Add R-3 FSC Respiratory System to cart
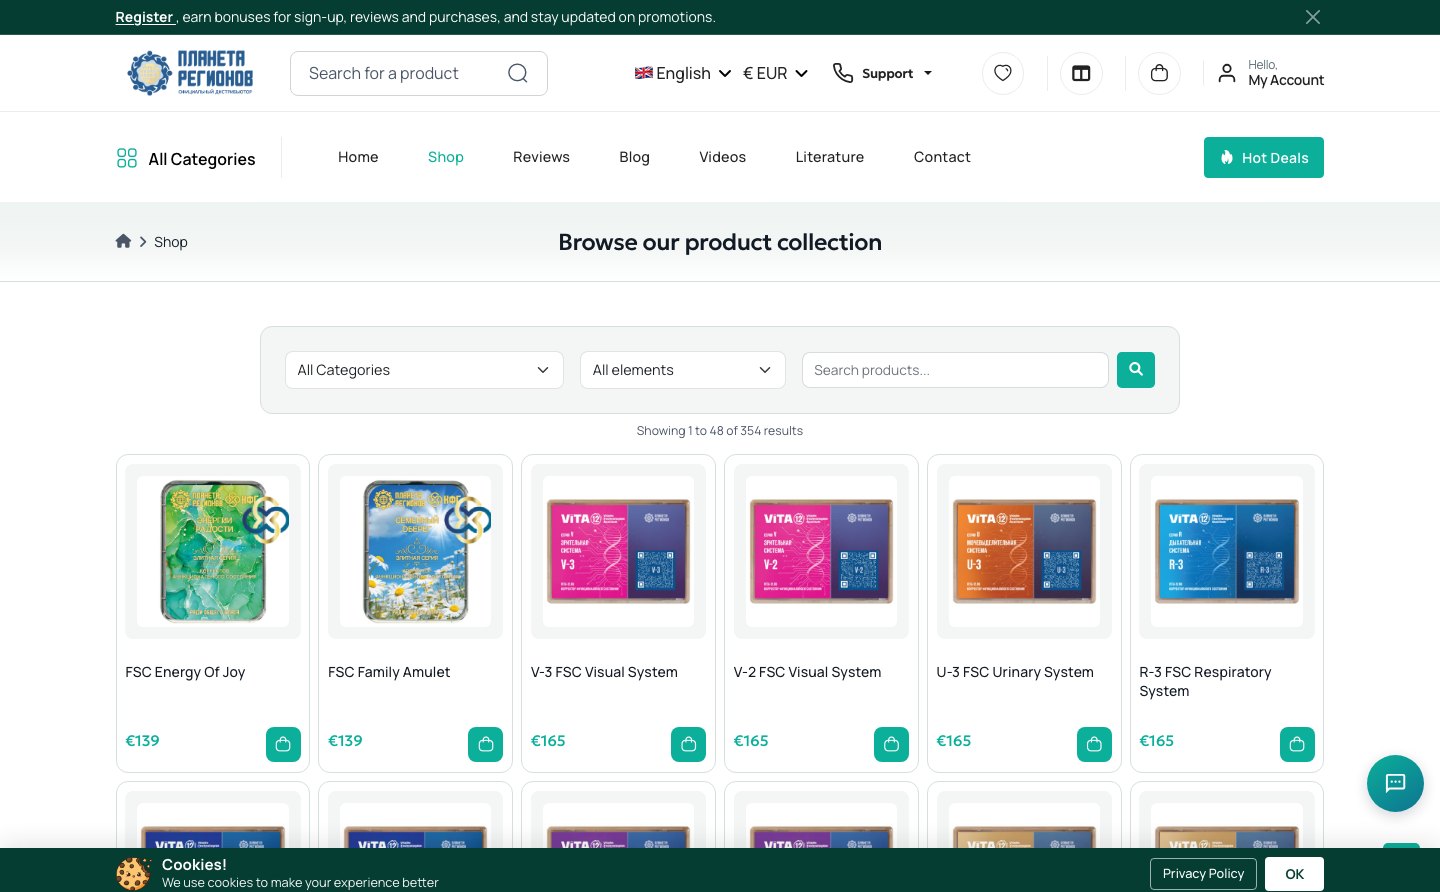The image size is (1440, 892). 1297,744
